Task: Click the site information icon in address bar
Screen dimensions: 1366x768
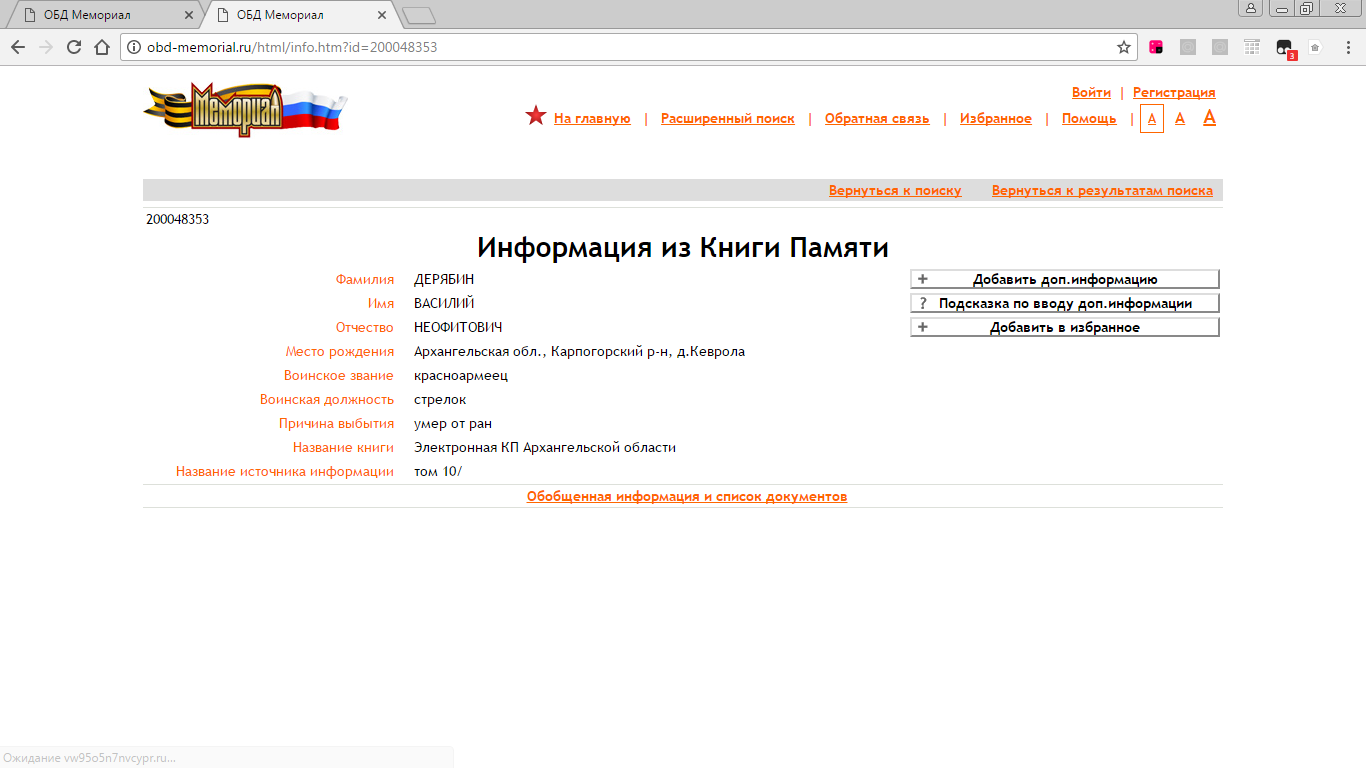Action: tap(134, 47)
